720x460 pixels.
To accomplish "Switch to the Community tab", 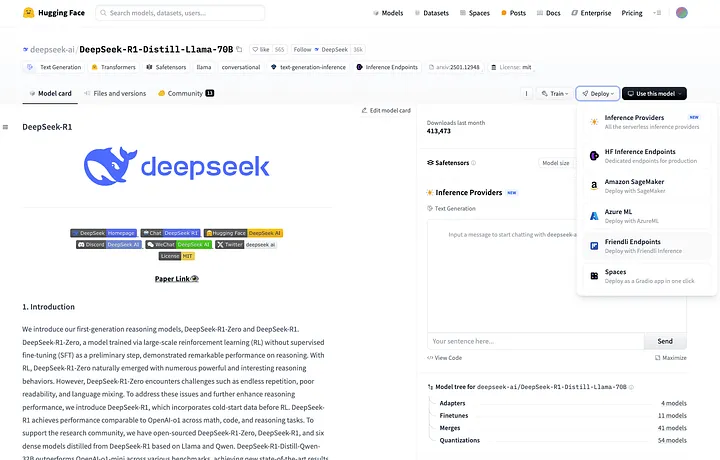I will [186, 94].
